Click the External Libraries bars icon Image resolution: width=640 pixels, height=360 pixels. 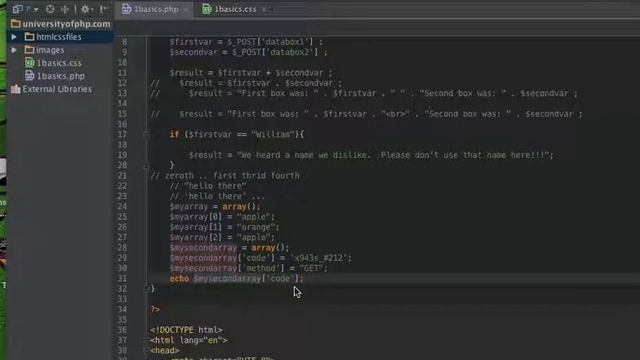pyautogui.click(x=16, y=89)
